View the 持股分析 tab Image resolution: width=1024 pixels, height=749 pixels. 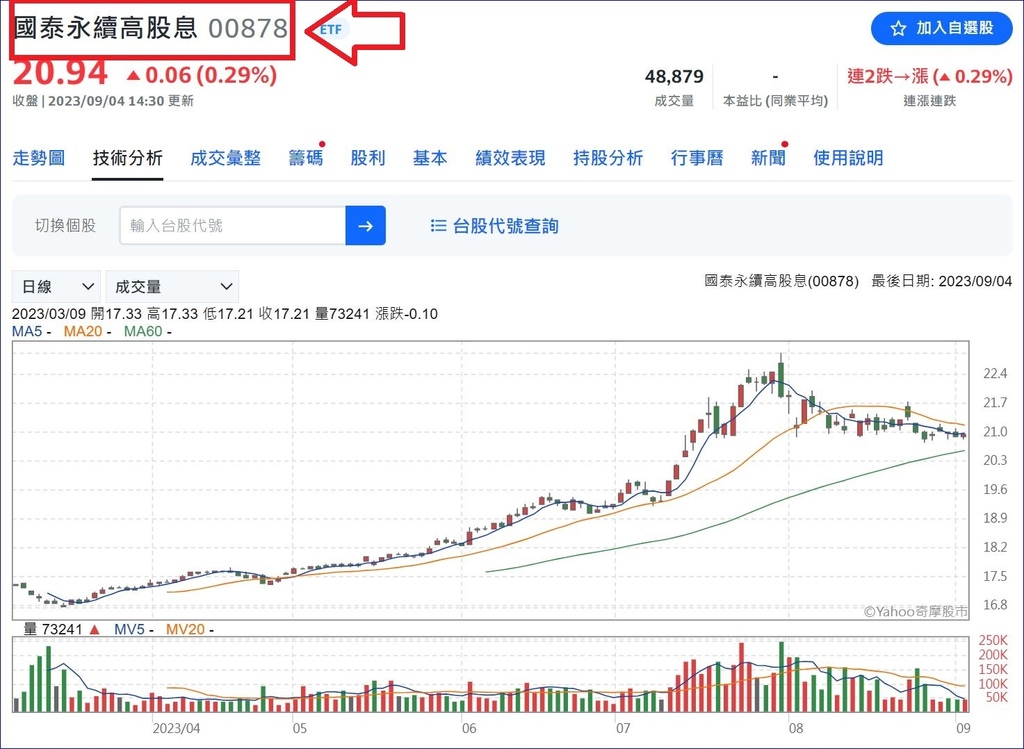tap(608, 158)
